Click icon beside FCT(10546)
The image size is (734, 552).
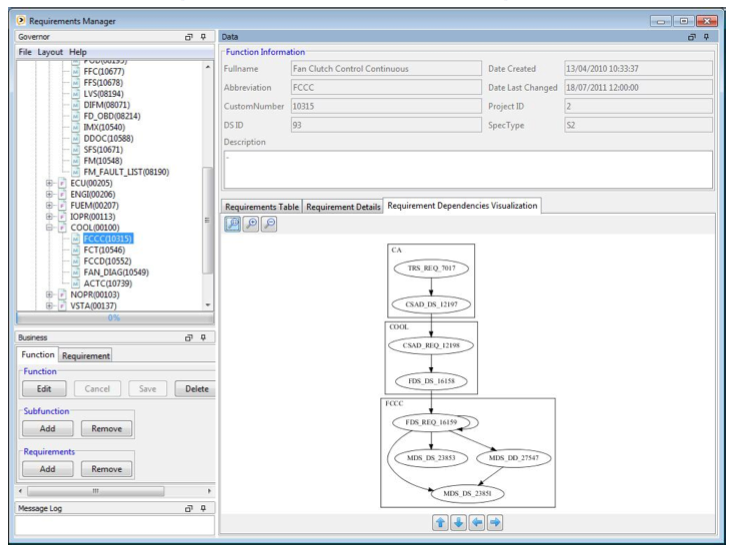click(76, 250)
